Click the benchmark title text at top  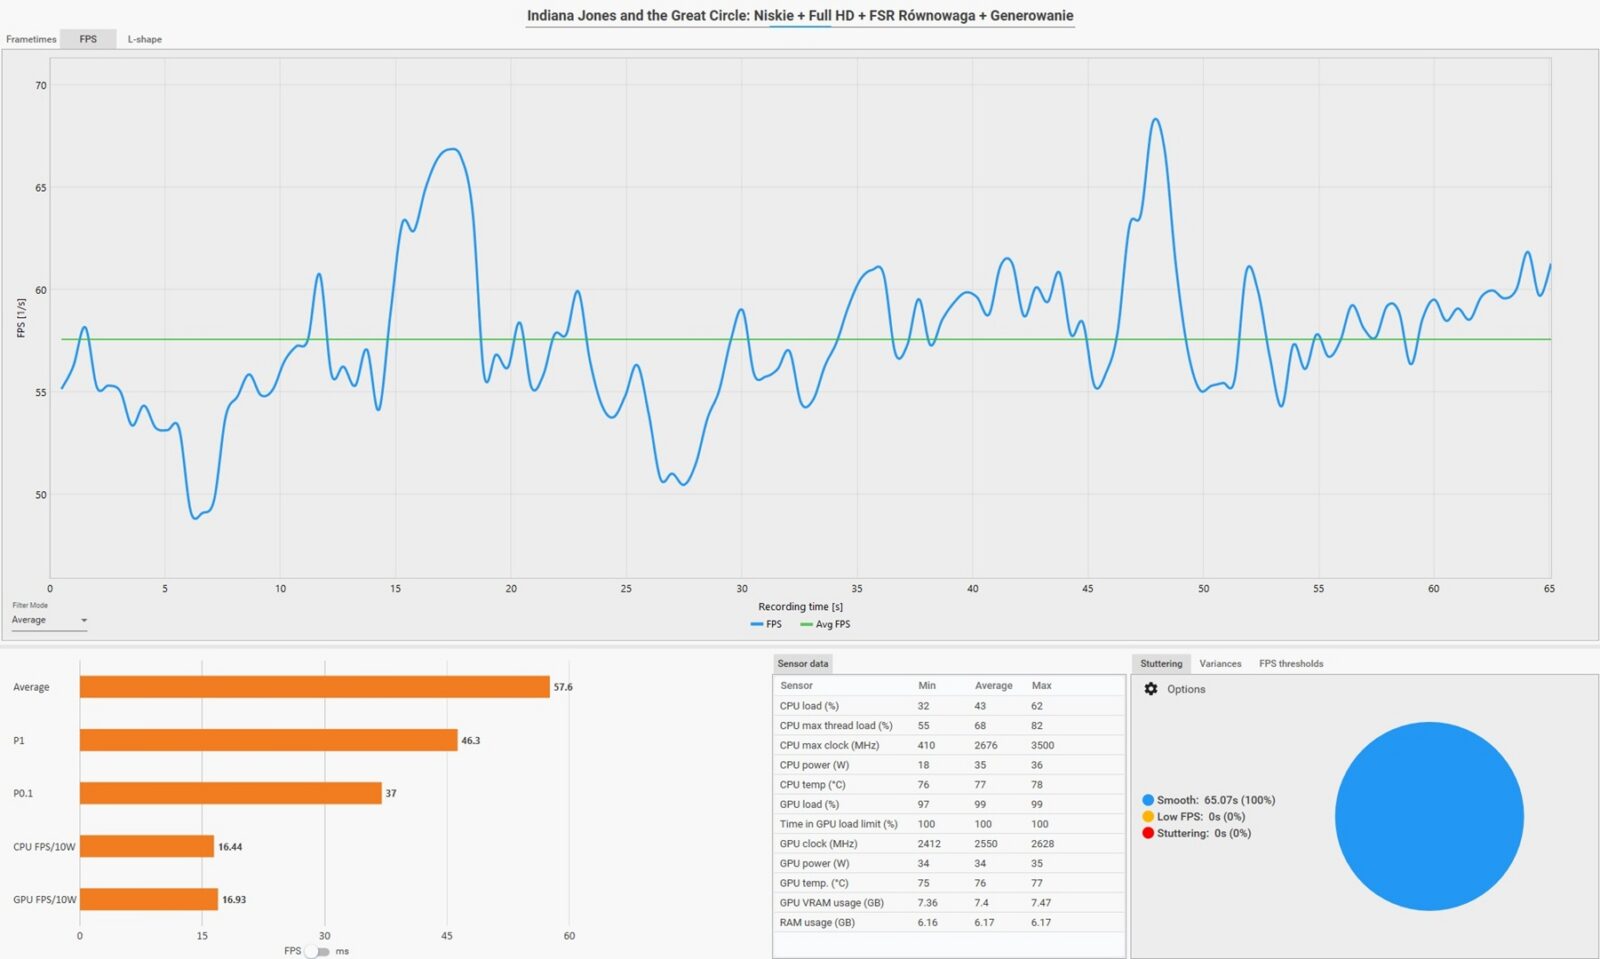(x=800, y=16)
